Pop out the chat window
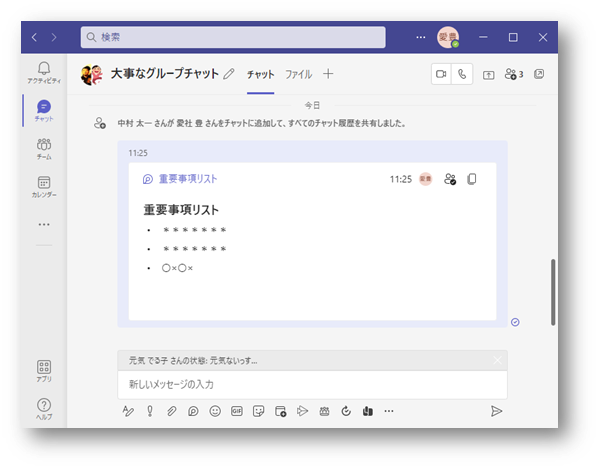Image resolution: width=600 pixels, height=470 pixels. pos(539,74)
